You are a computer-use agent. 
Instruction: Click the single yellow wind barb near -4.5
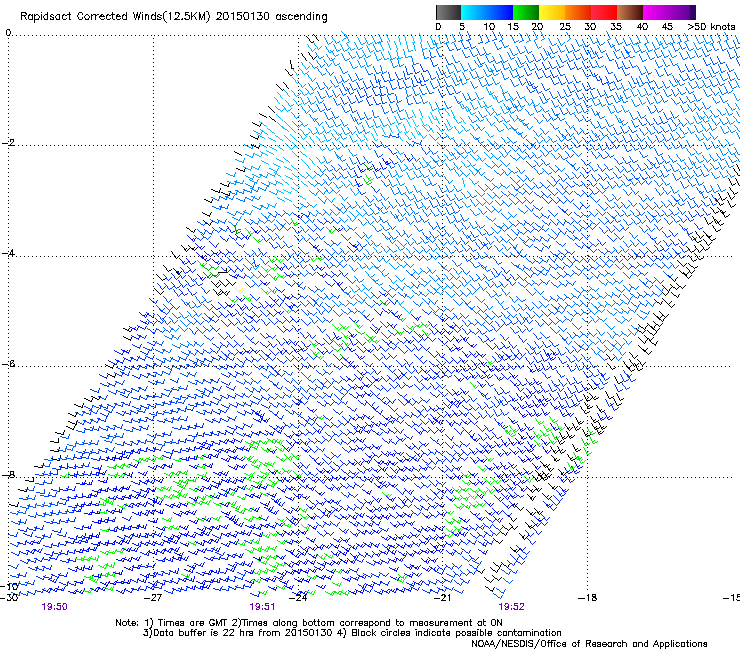click(239, 290)
